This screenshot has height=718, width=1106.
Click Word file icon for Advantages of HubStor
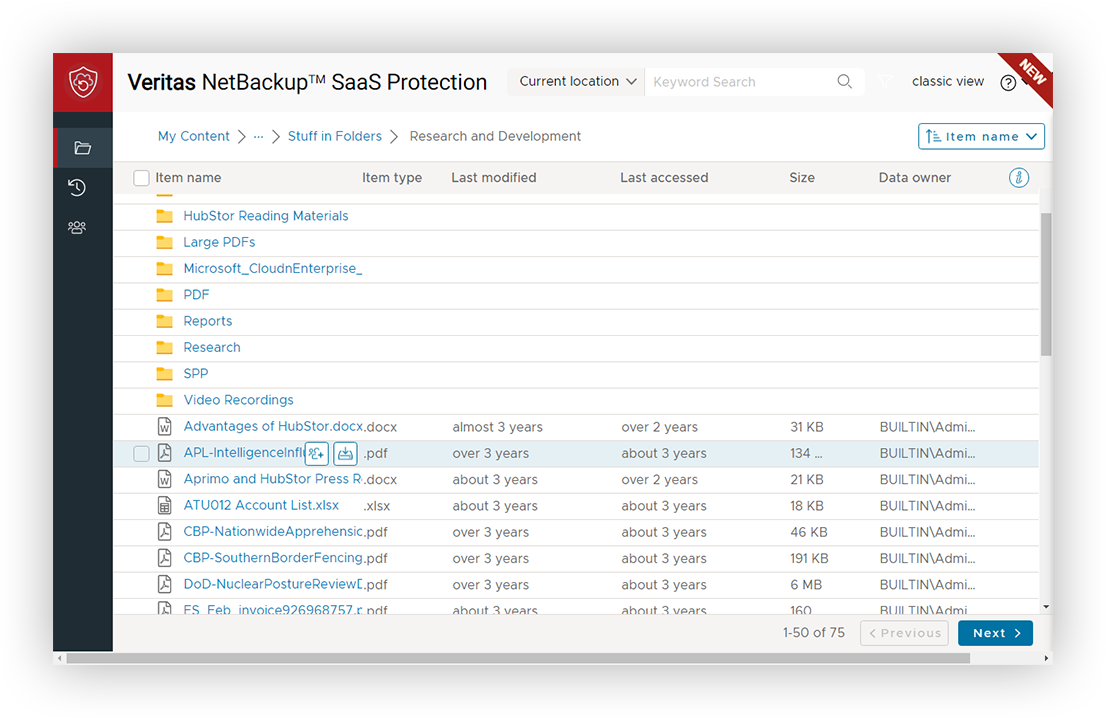[x=164, y=427]
